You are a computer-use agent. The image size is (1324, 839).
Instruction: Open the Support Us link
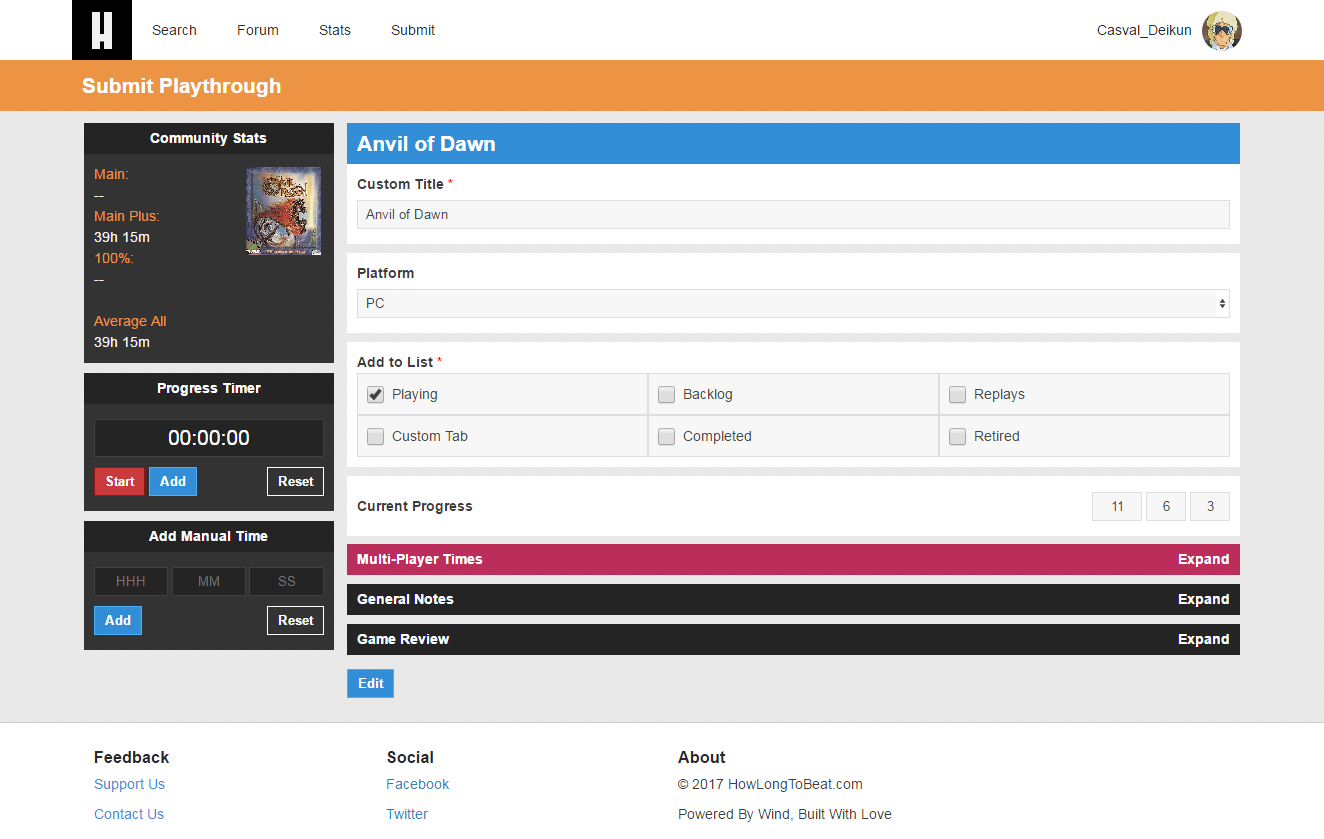(x=129, y=784)
